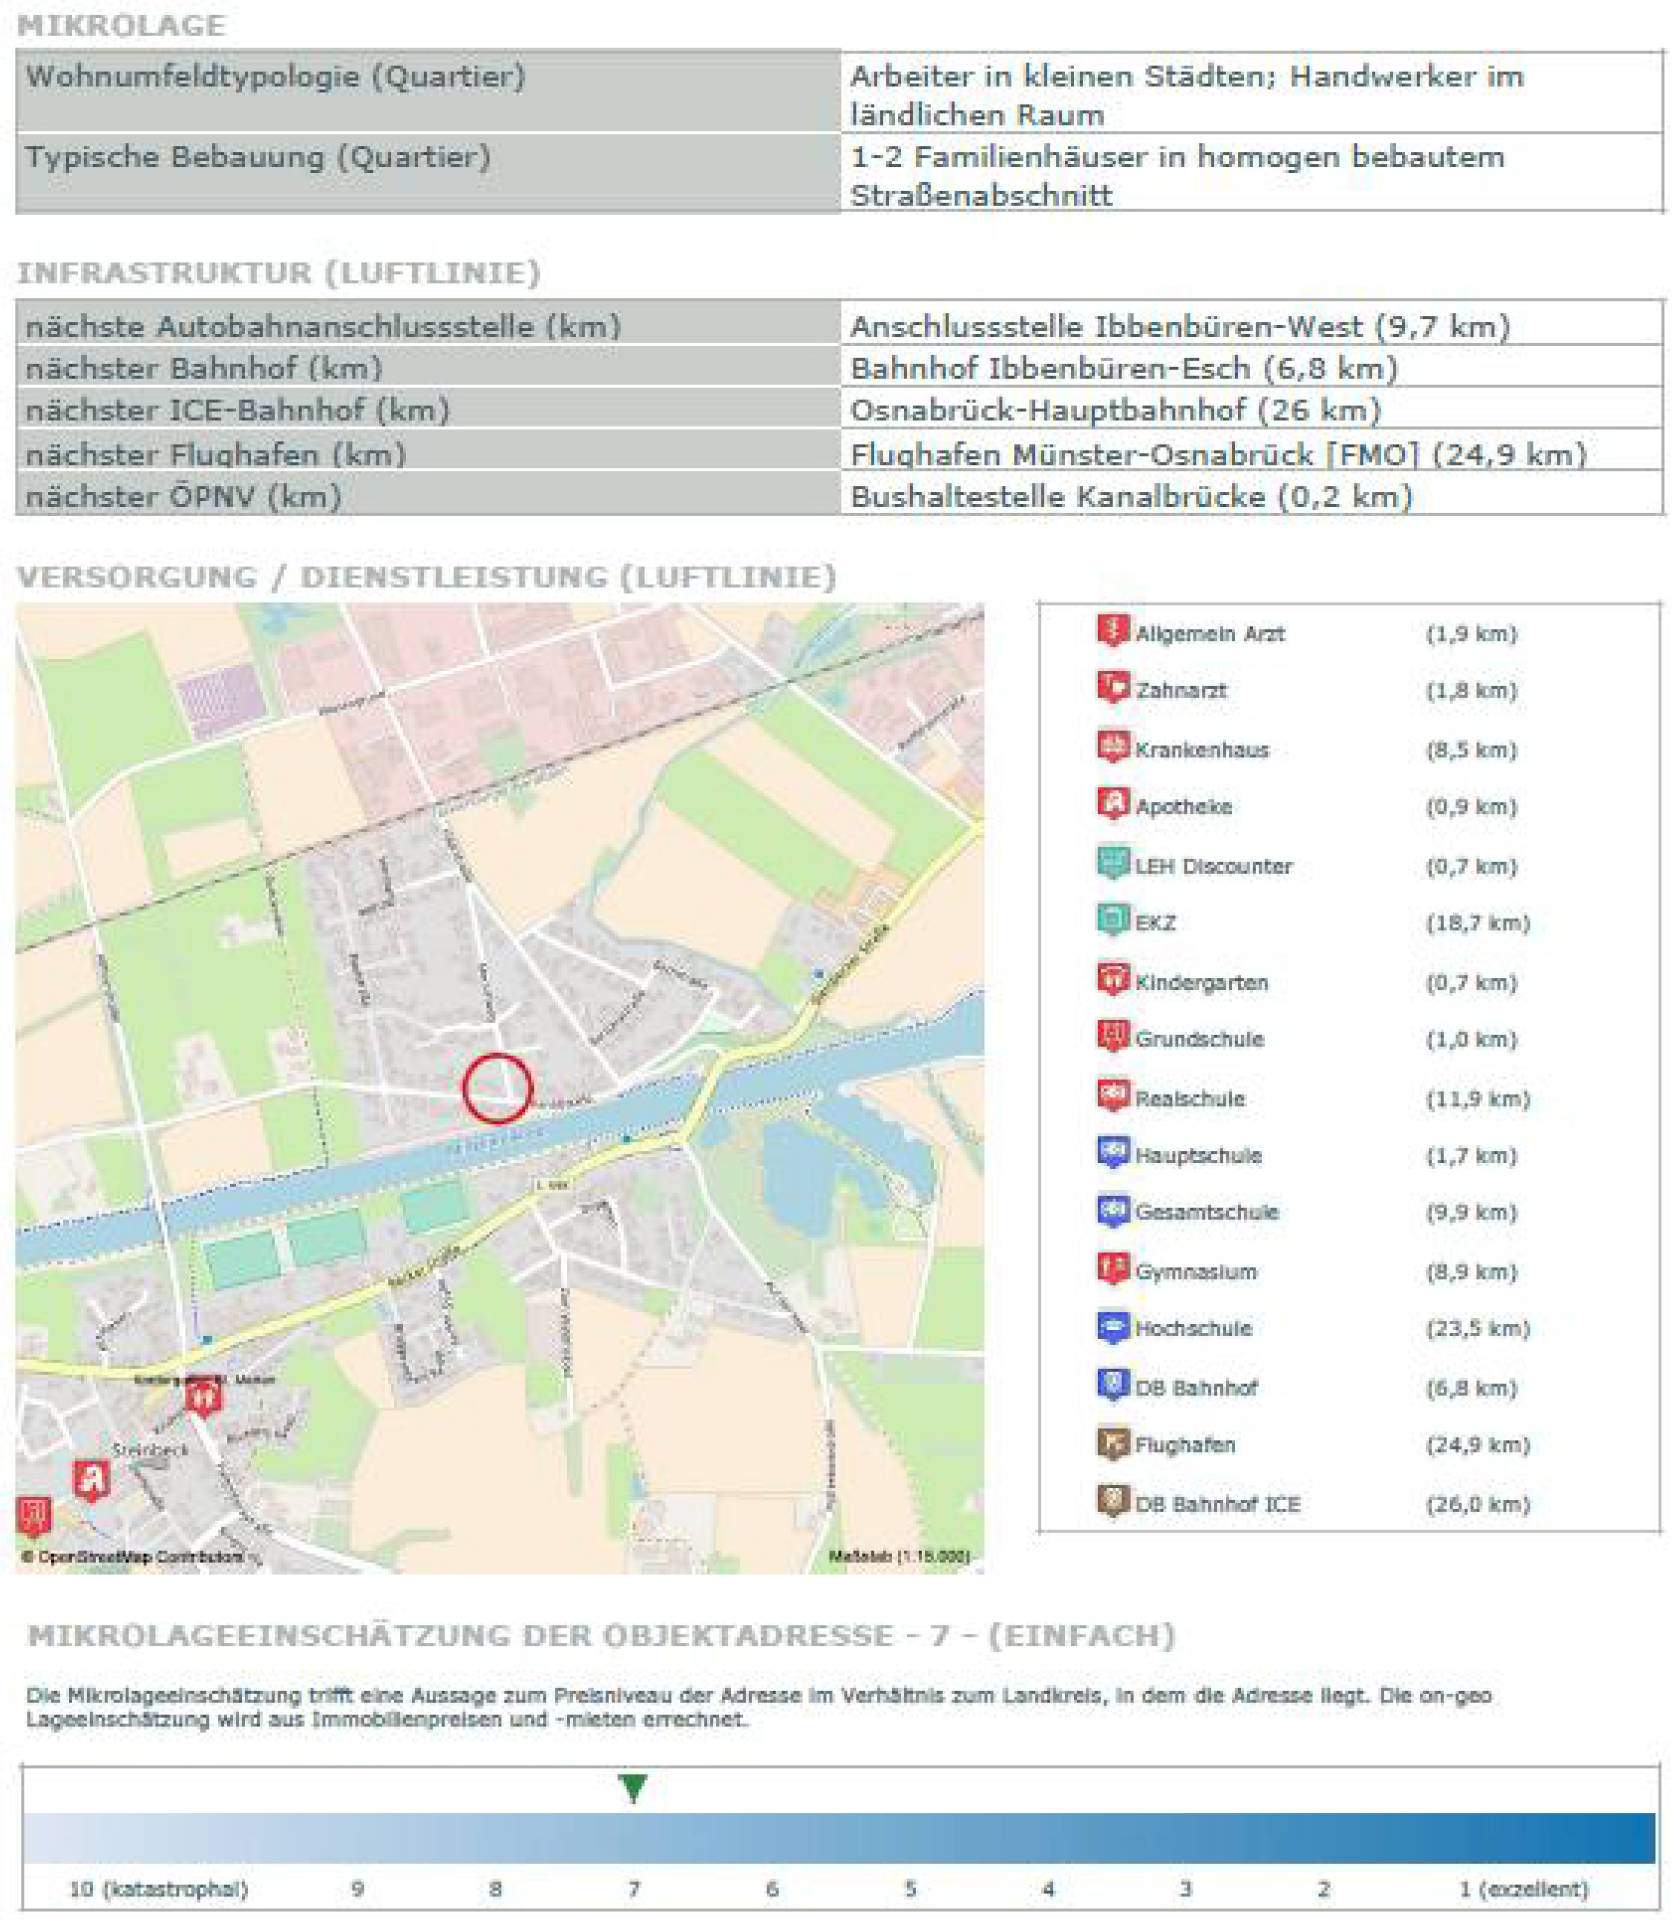Click the Apotheke marker on the map
The height and width of the screenshot is (1920, 1679).
pos(92,1481)
